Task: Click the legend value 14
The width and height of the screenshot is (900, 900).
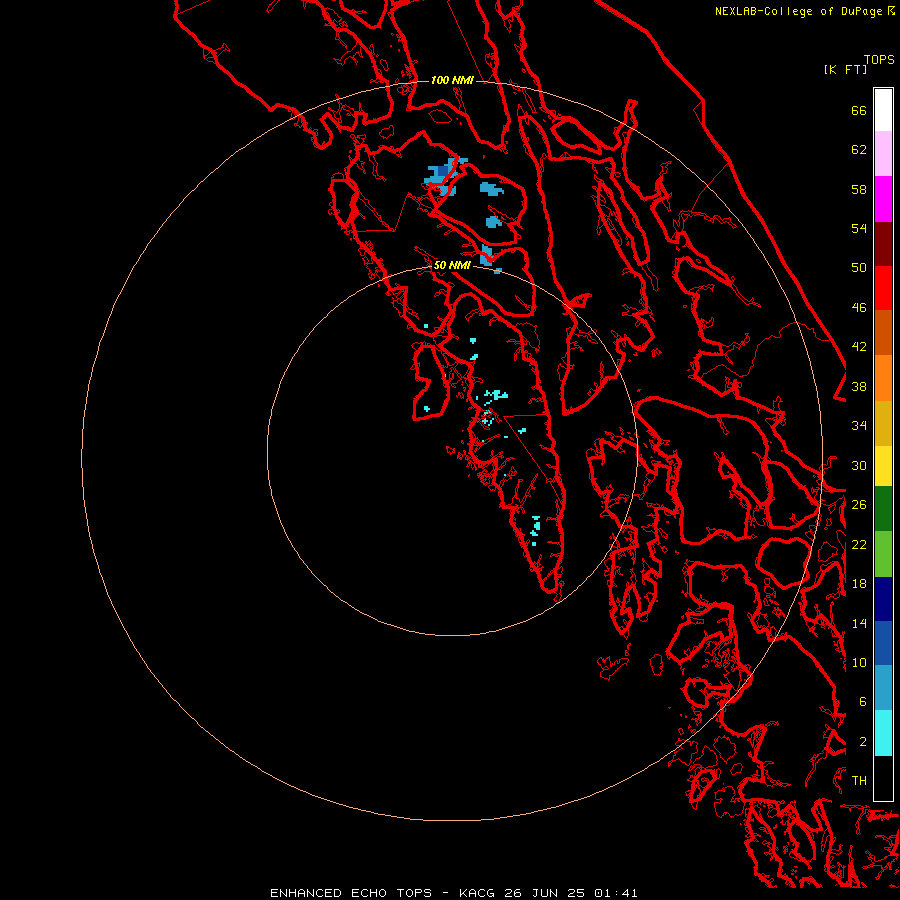Action: [x=859, y=623]
